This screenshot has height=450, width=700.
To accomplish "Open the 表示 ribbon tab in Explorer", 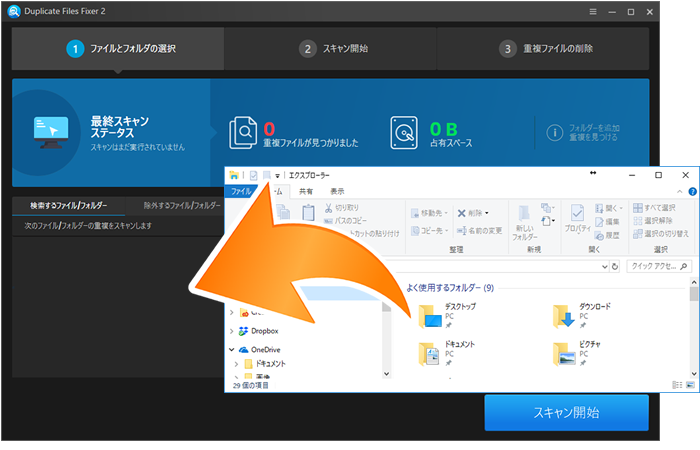I will [x=337, y=192].
